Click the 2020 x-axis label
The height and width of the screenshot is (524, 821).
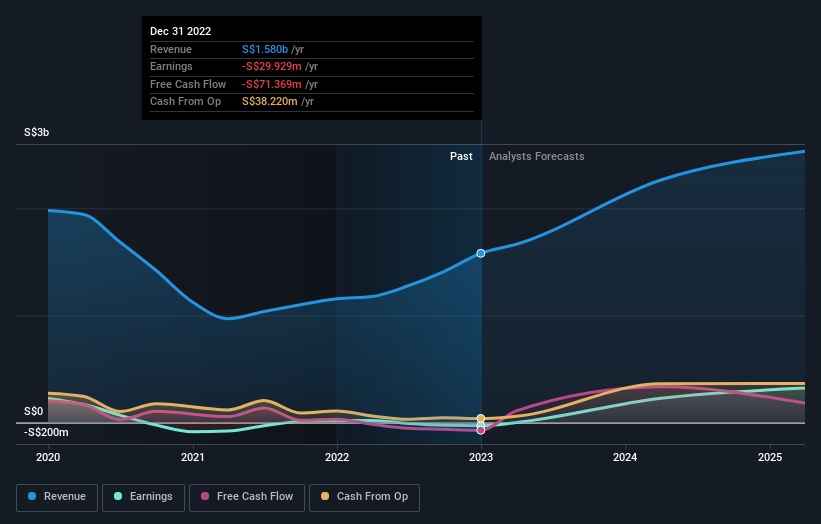click(48, 458)
